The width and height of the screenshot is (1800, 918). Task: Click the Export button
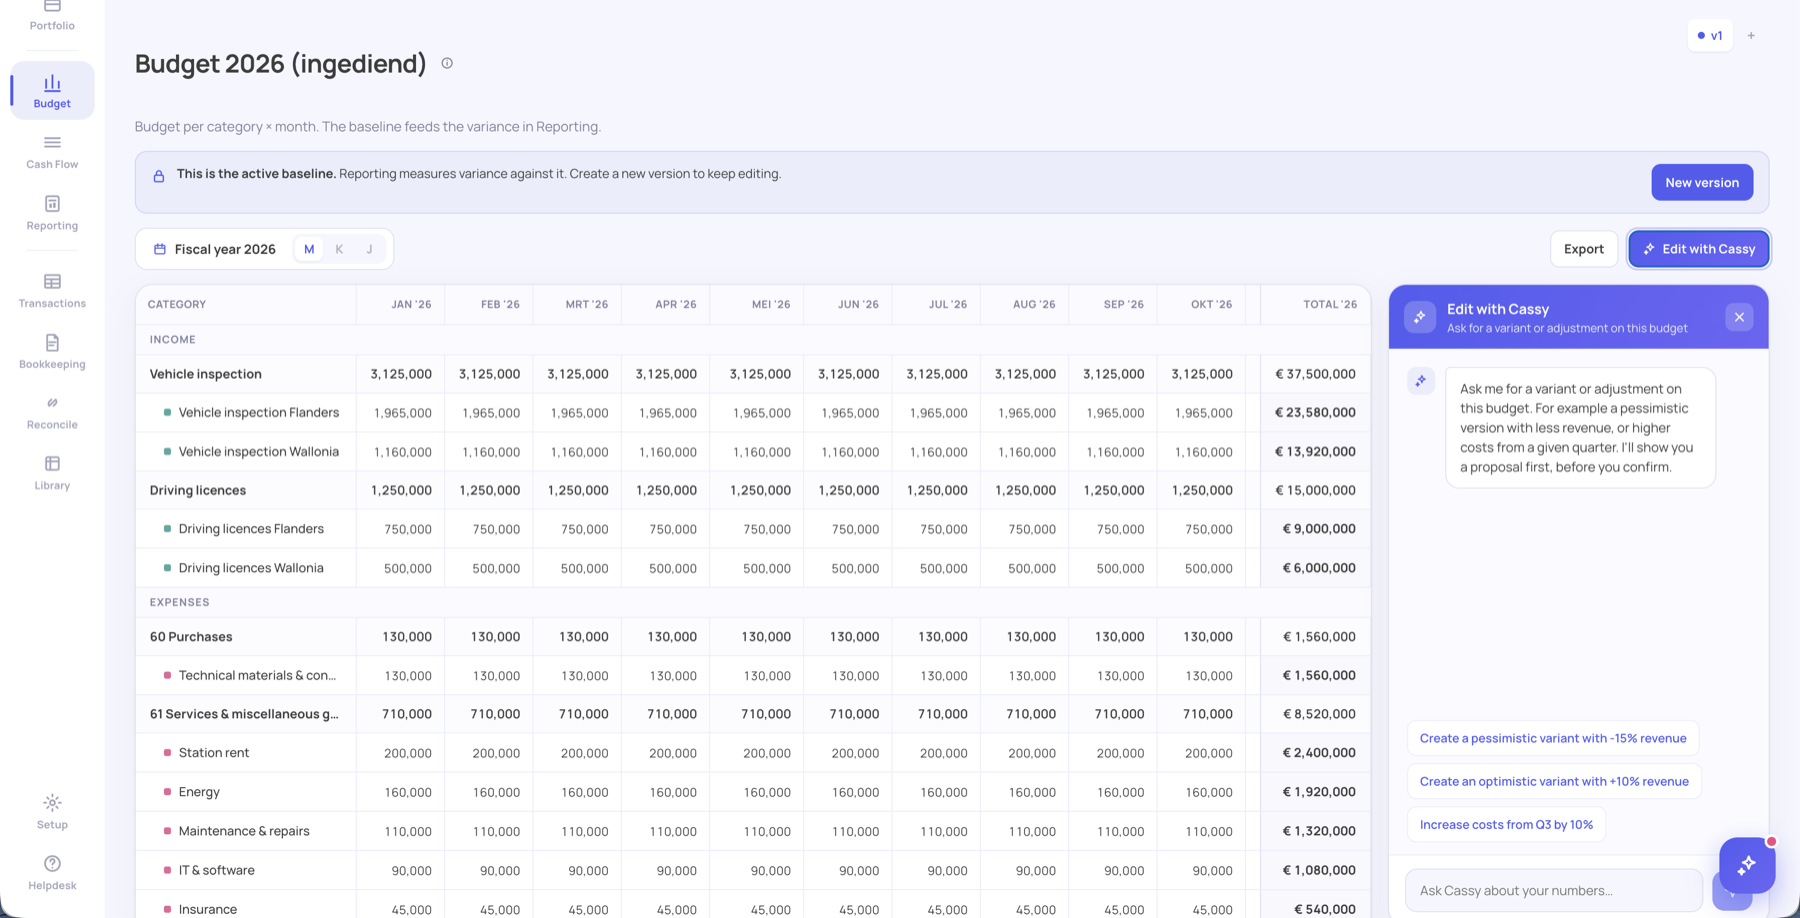coord(1584,249)
